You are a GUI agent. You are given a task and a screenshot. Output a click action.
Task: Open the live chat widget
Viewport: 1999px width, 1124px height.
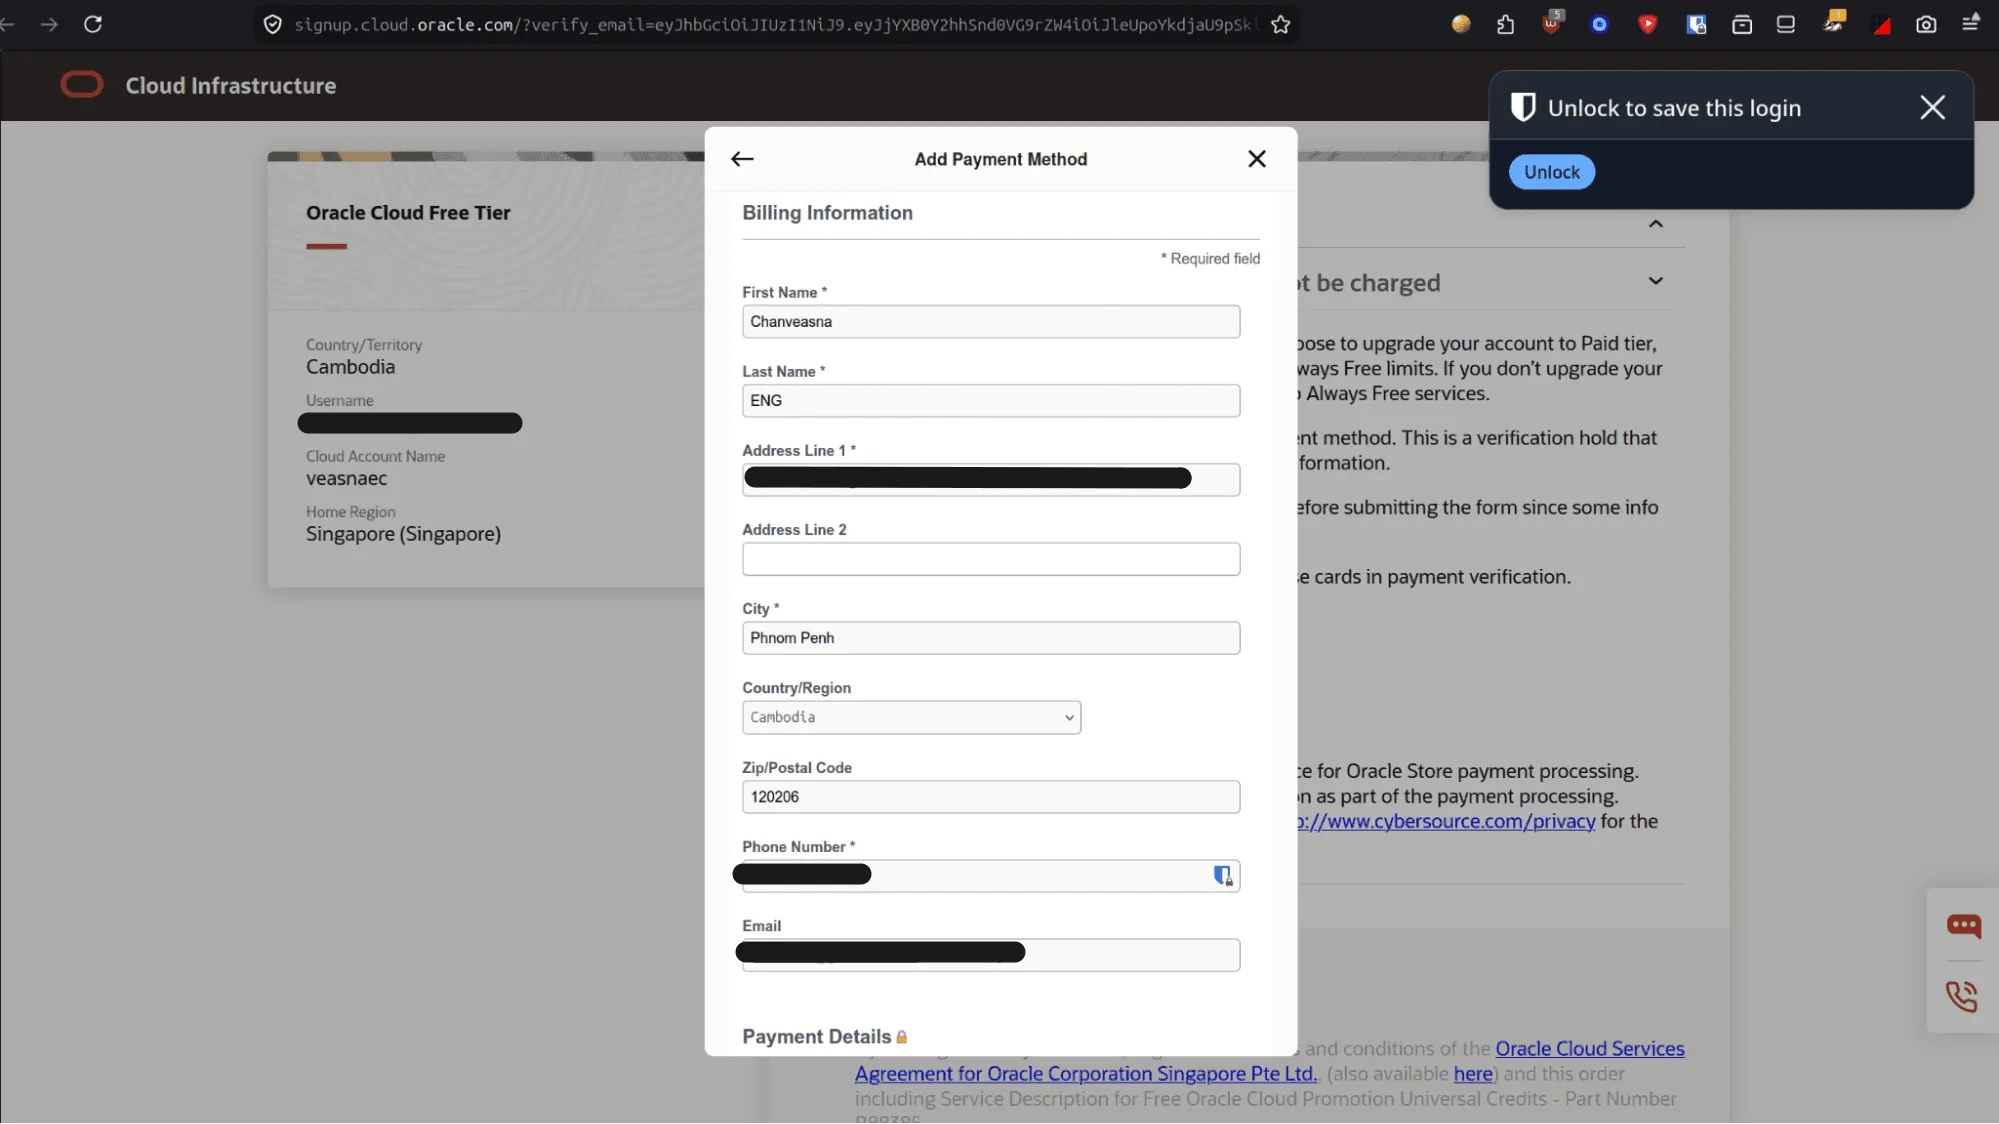click(x=1963, y=925)
